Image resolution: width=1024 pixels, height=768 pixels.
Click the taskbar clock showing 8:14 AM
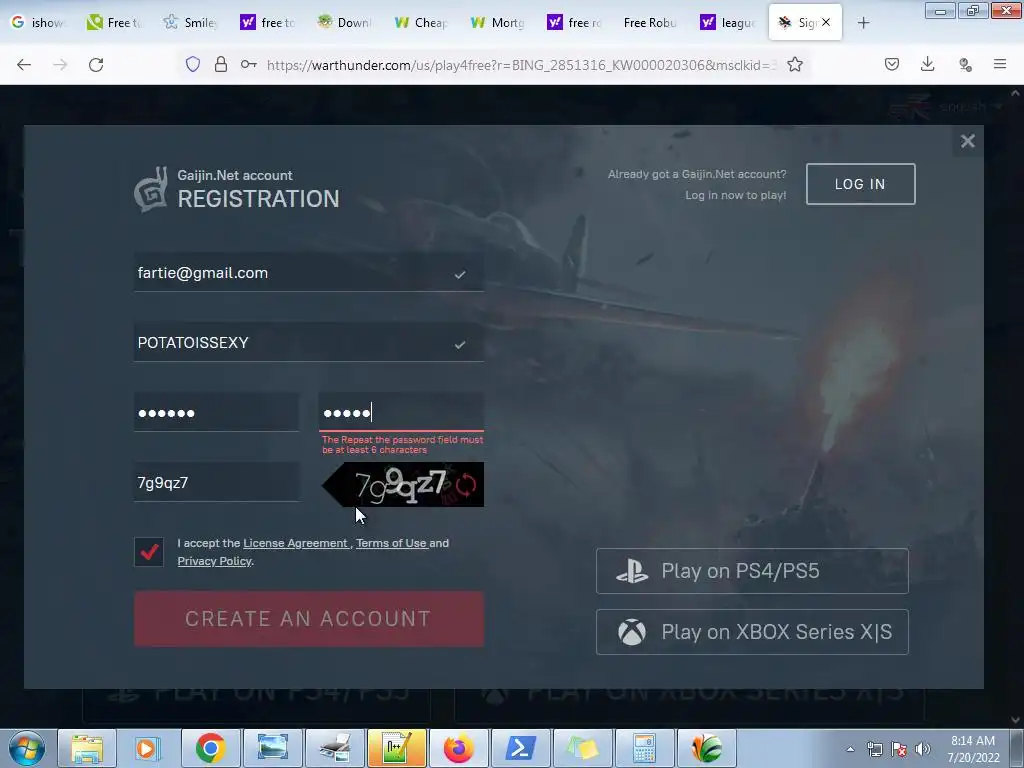click(x=973, y=749)
